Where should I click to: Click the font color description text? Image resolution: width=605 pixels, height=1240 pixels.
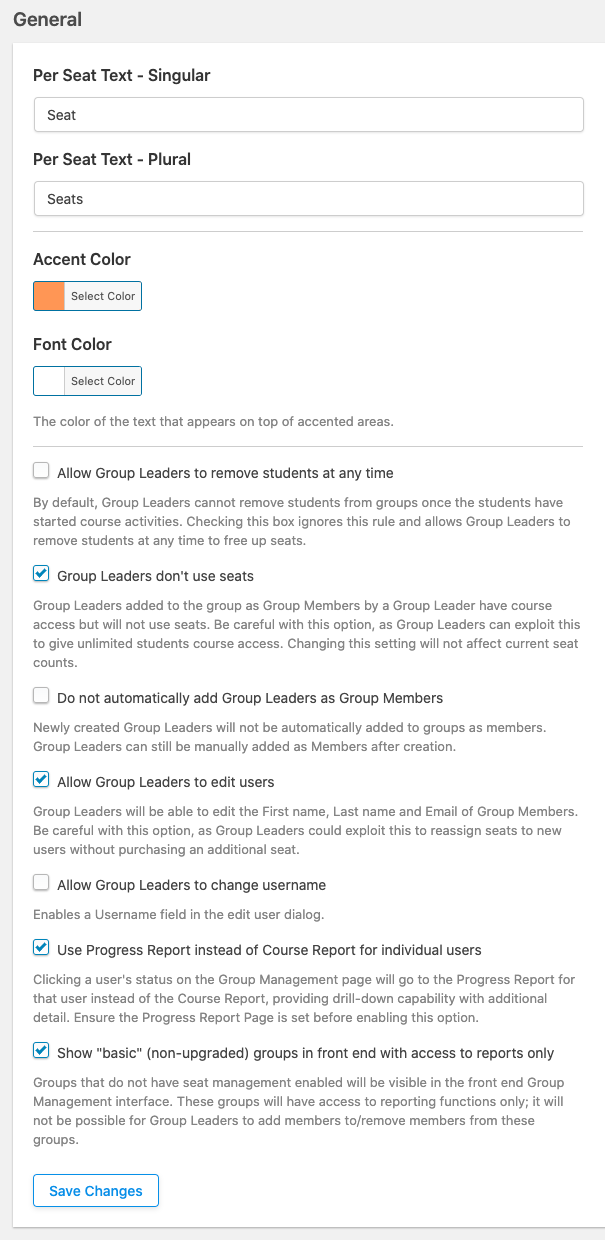point(213,421)
